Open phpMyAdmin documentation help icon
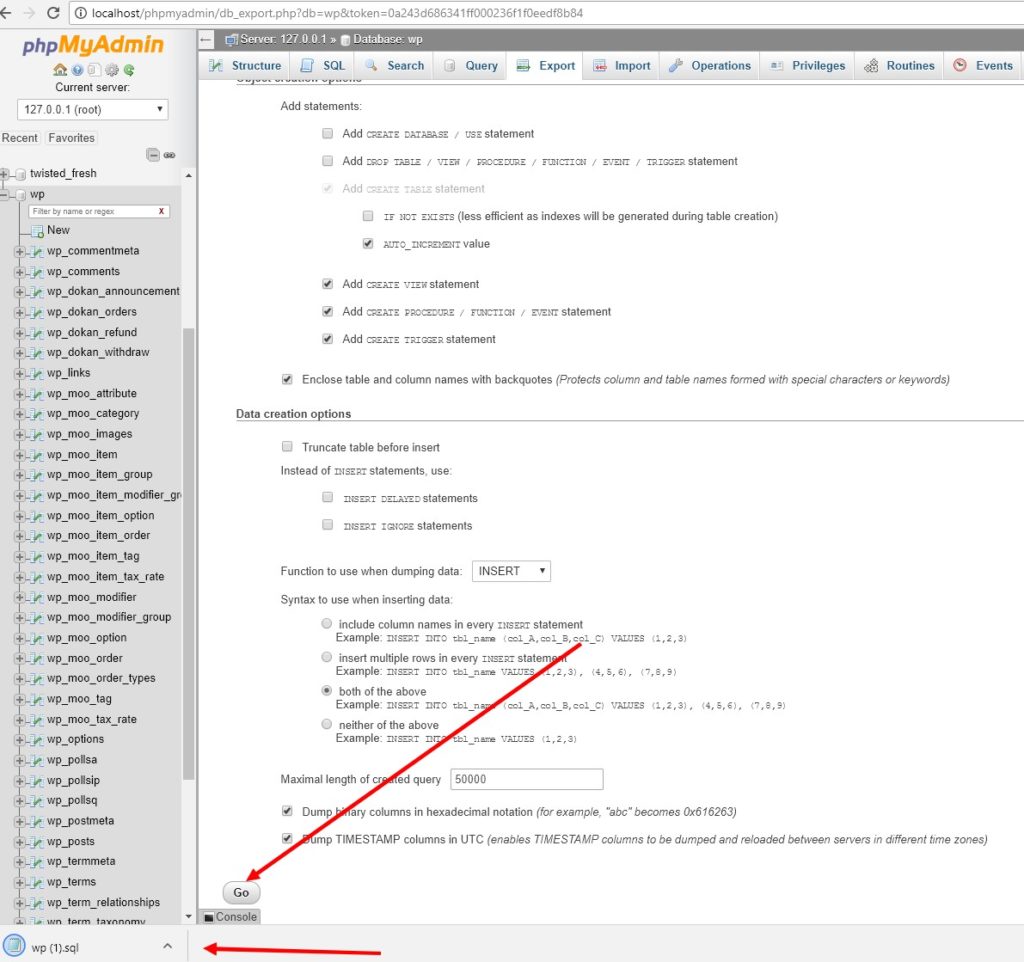This screenshot has height=962, width=1024. [x=78, y=69]
